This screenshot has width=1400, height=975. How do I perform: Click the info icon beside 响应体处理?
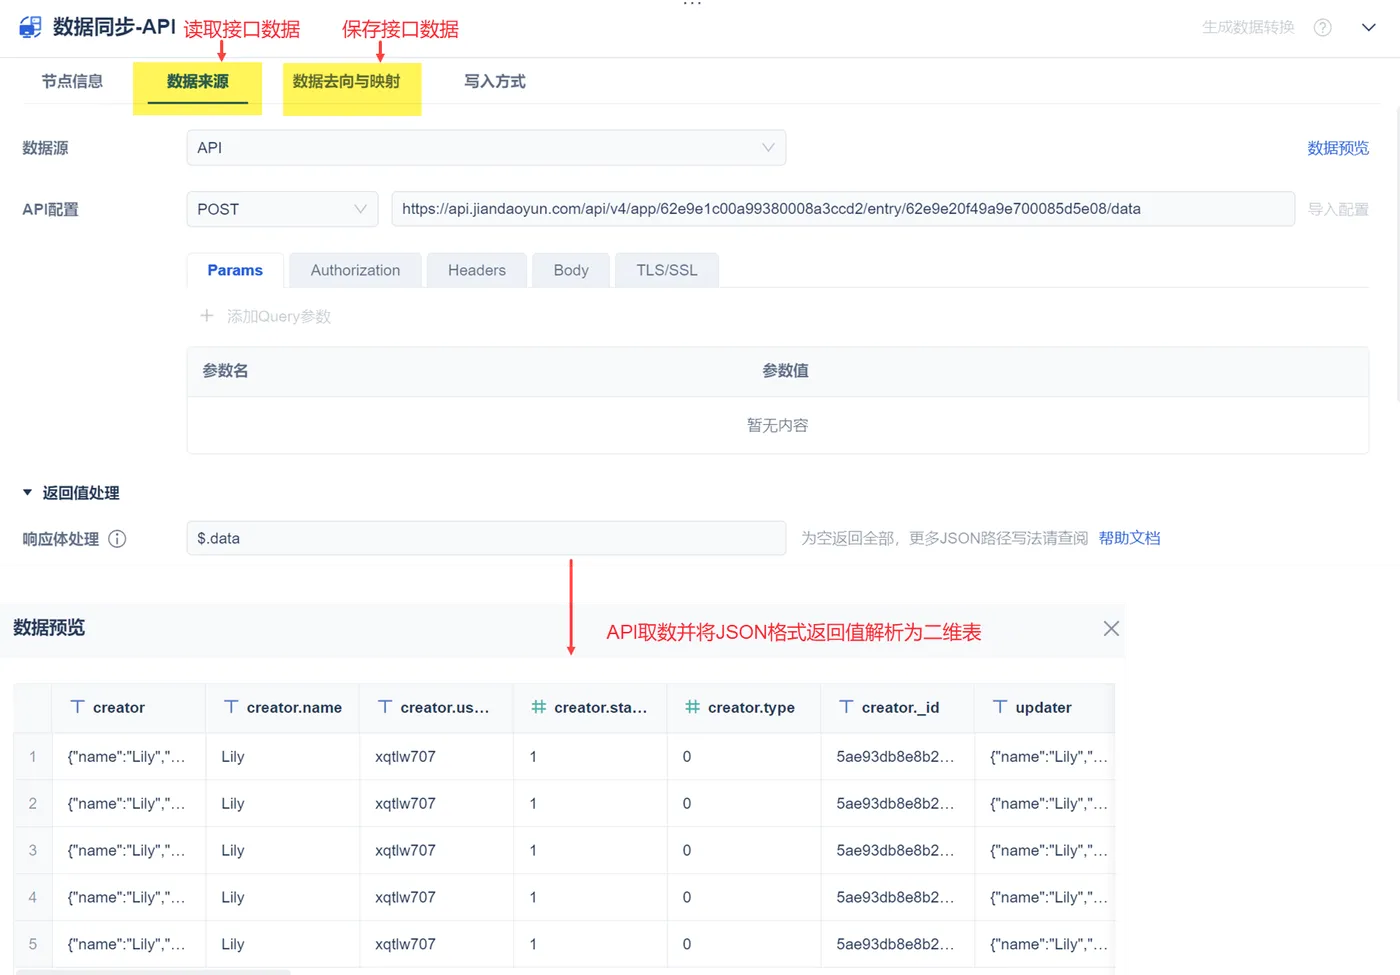[117, 539]
